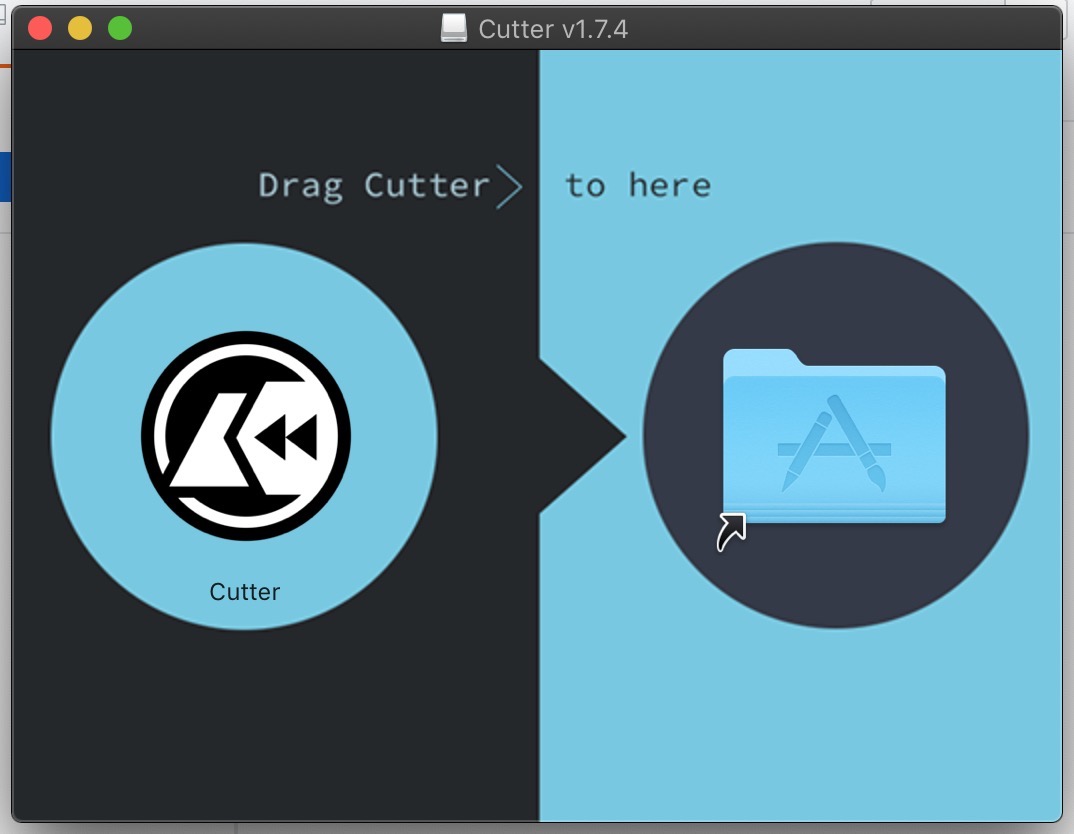Select the Cutter application icon
This screenshot has height=834, width=1074.
pos(245,434)
